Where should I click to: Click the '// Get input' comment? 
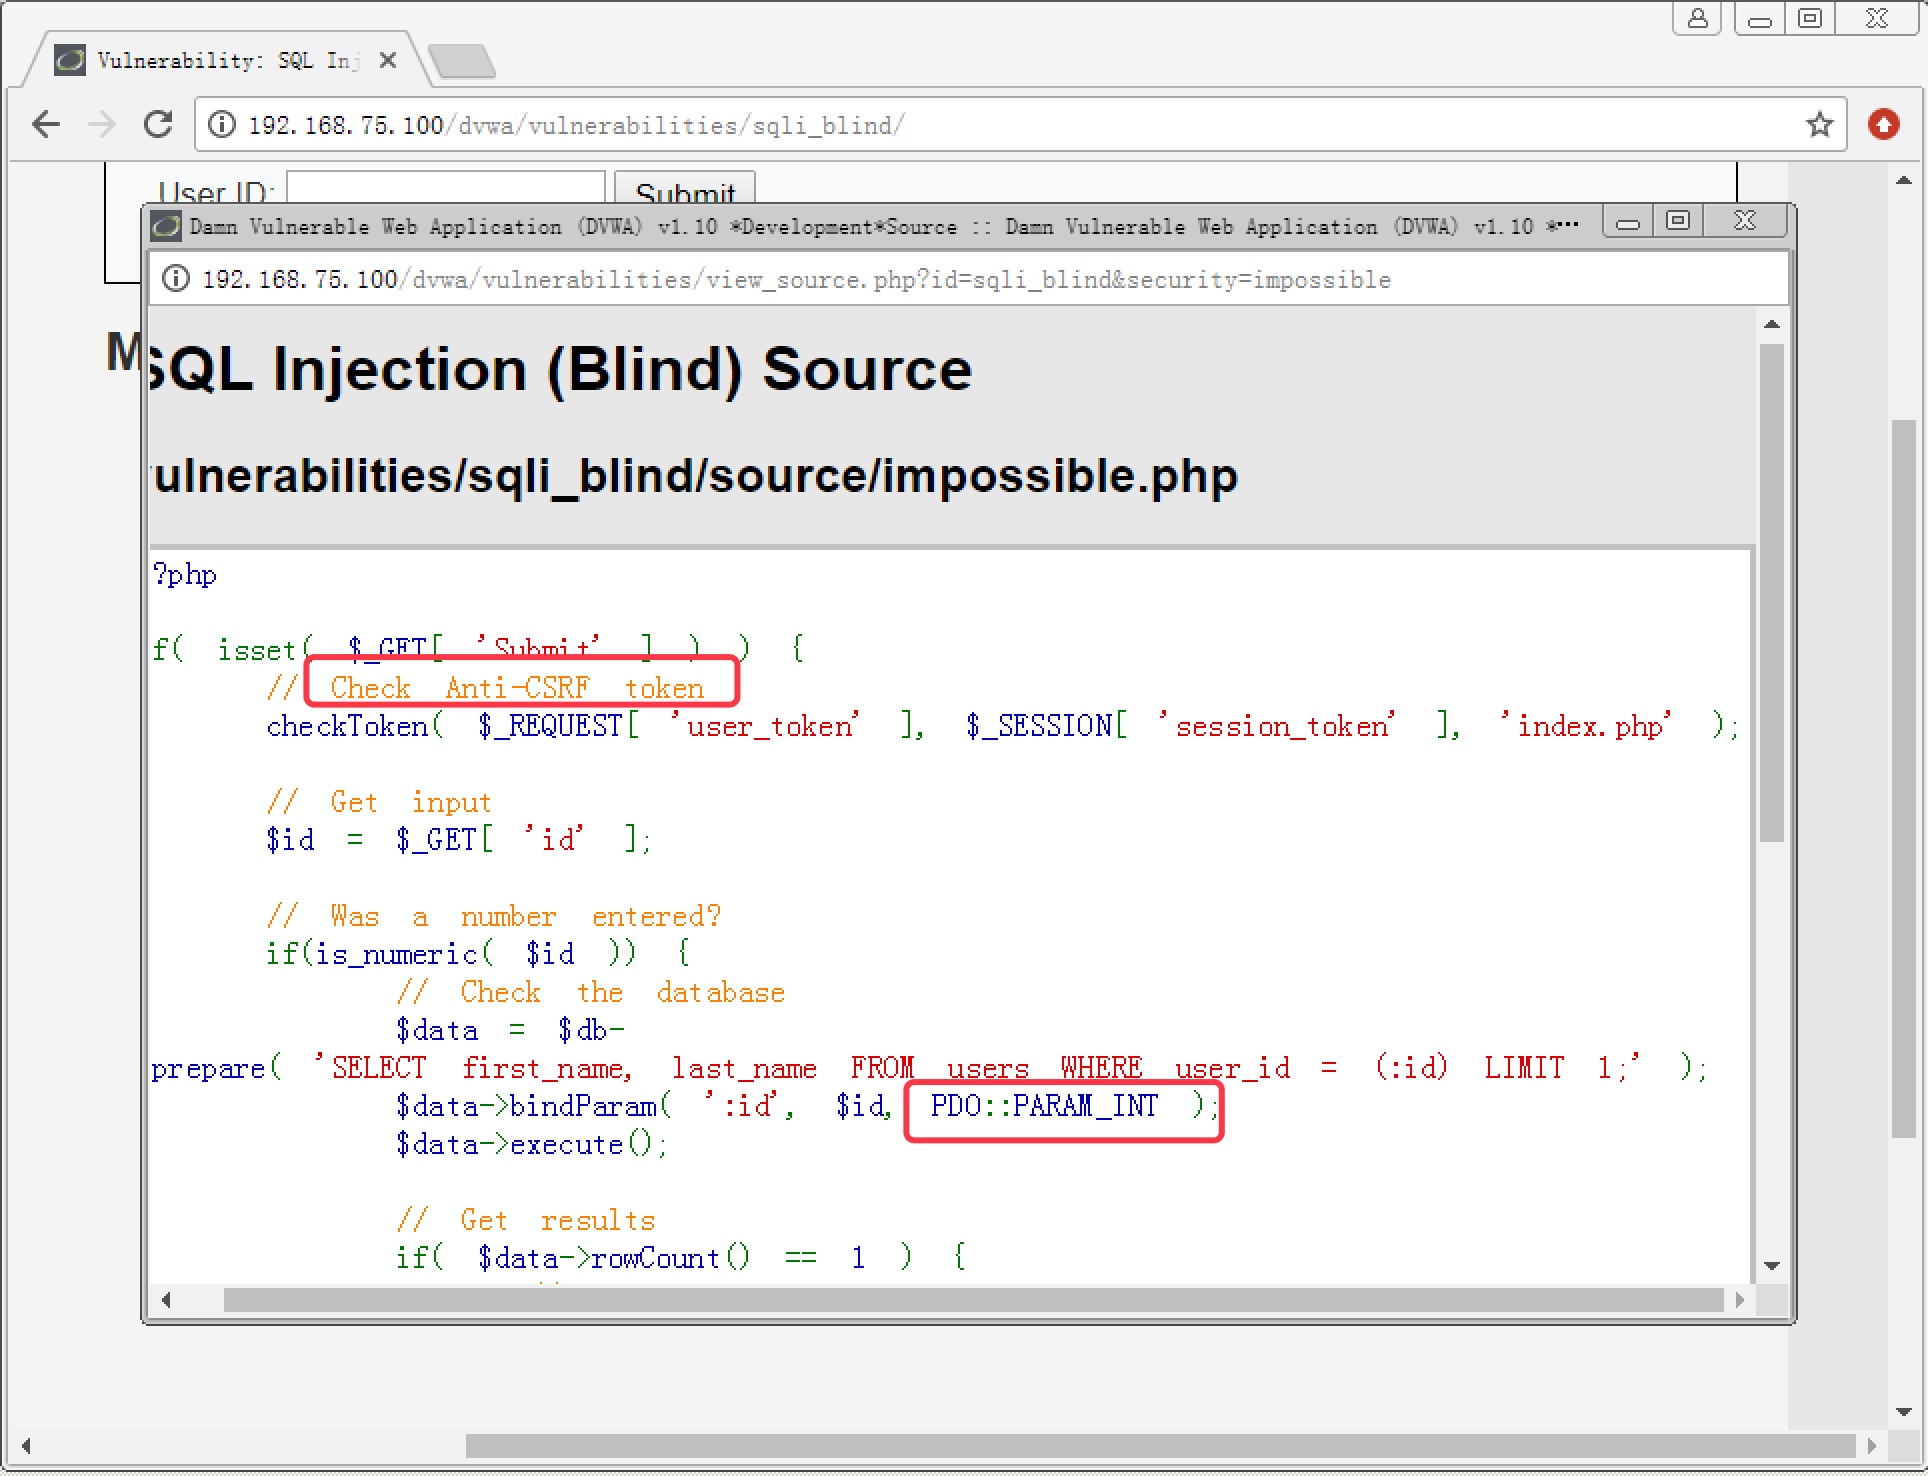point(379,802)
